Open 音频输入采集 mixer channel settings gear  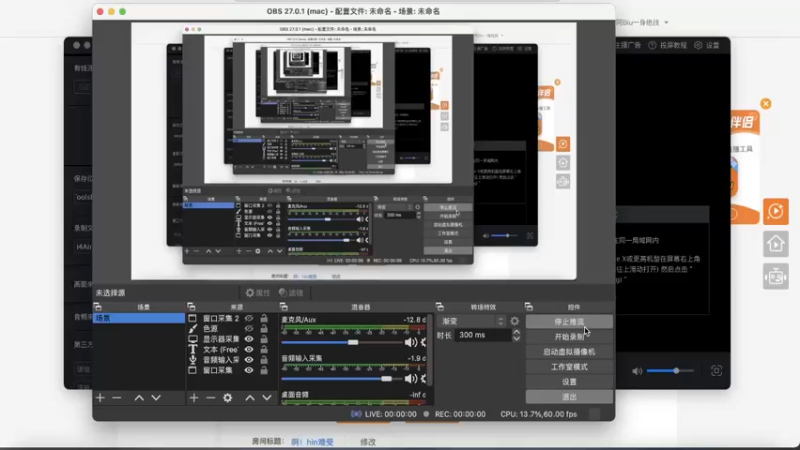[x=423, y=379]
